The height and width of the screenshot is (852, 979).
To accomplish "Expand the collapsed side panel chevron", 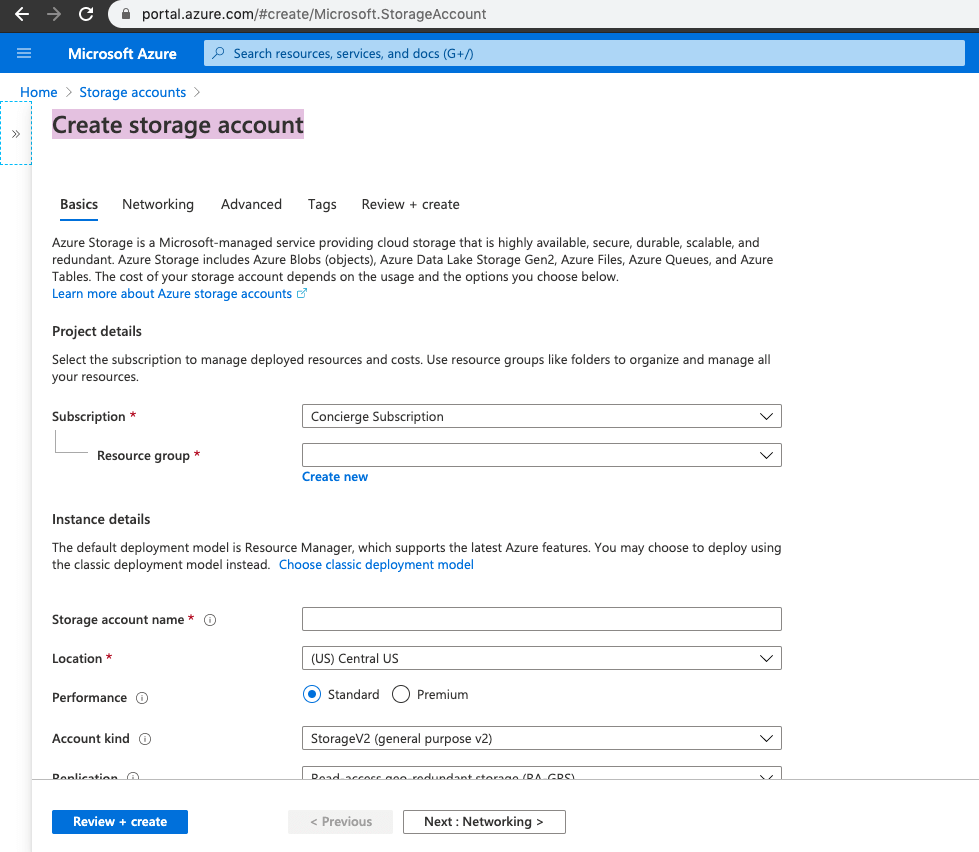I will coord(15,133).
